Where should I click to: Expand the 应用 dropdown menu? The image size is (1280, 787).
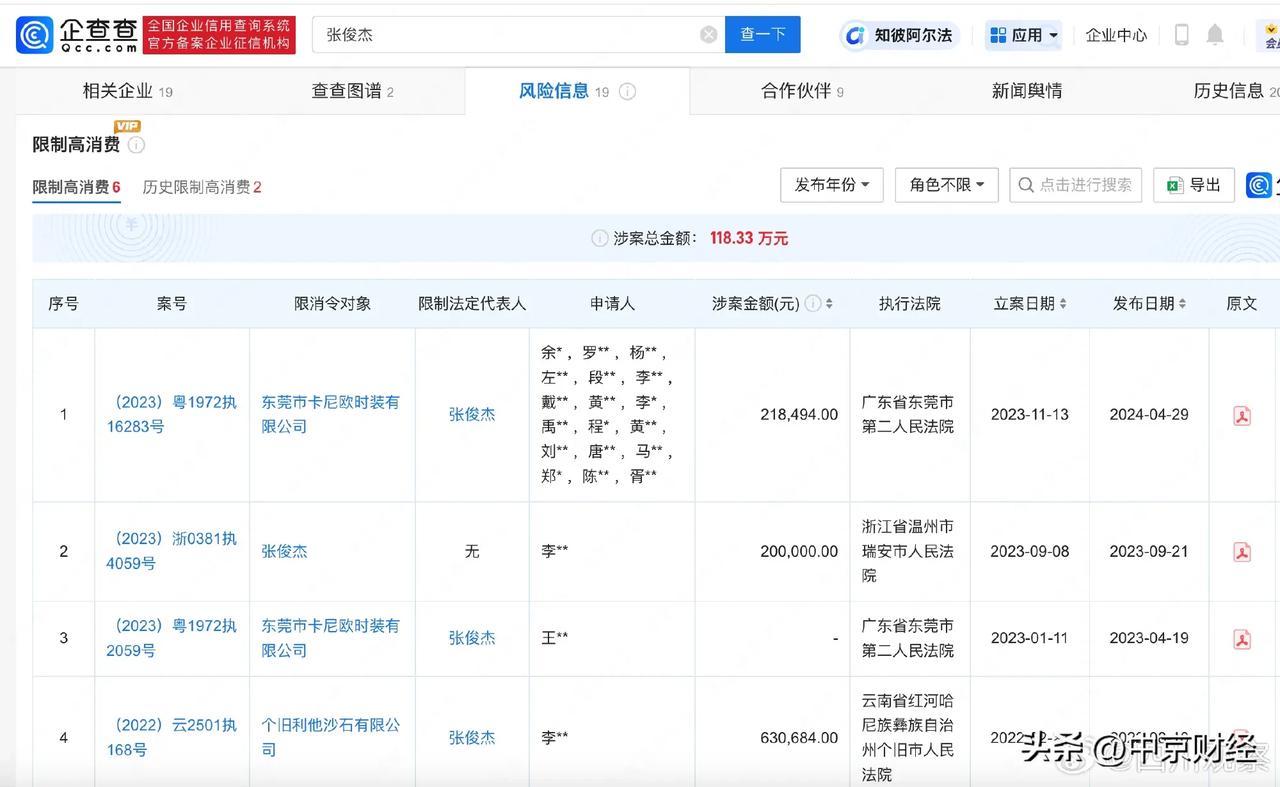[1024, 35]
